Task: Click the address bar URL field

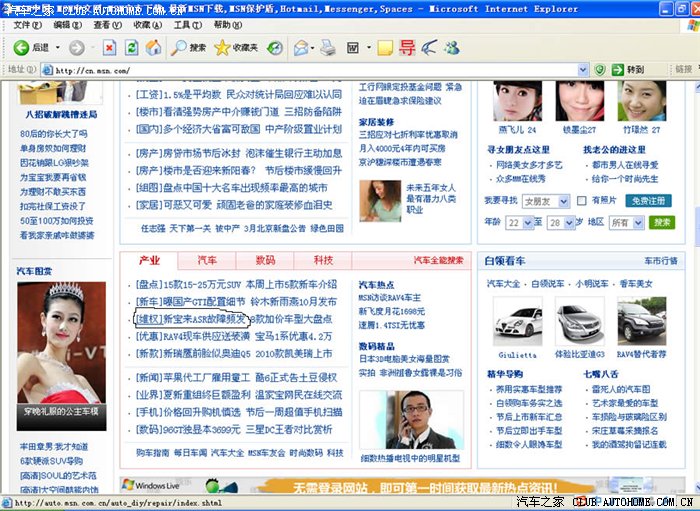Action: pos(300,70)
